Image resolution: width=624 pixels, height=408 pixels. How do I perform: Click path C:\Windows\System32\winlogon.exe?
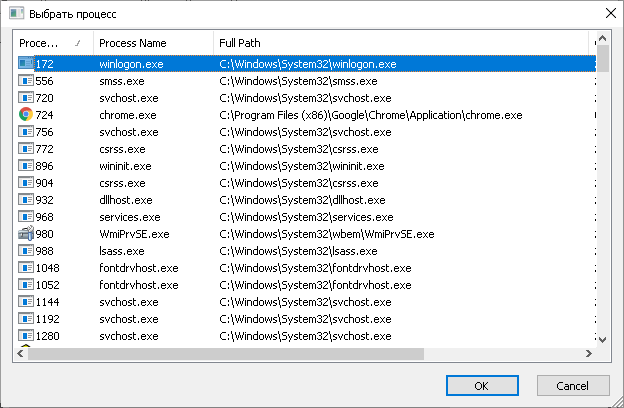pos(308,64)
